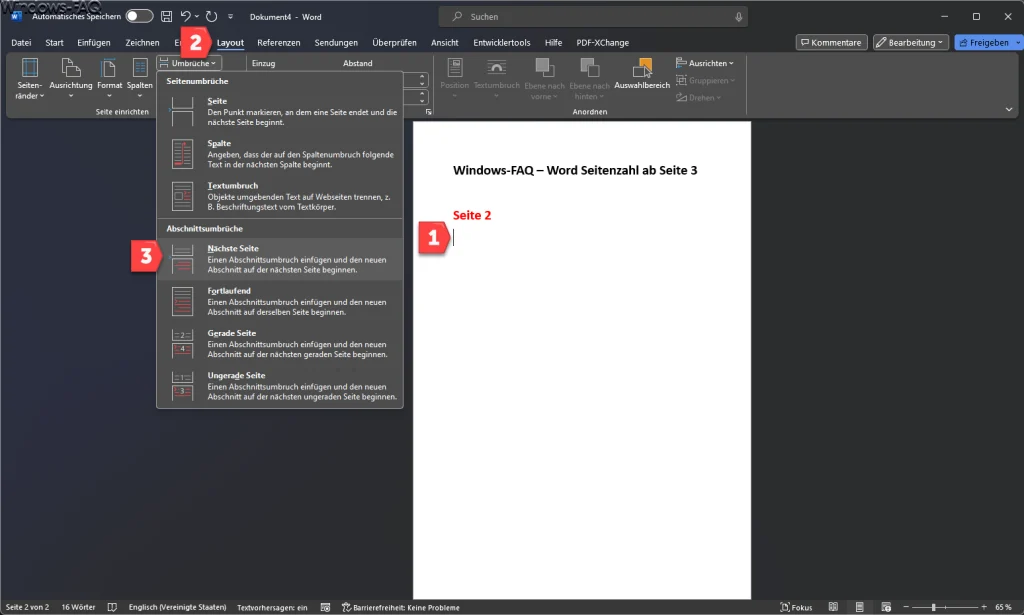Click the Save disk icon in title bar

[x=167, y=16]
